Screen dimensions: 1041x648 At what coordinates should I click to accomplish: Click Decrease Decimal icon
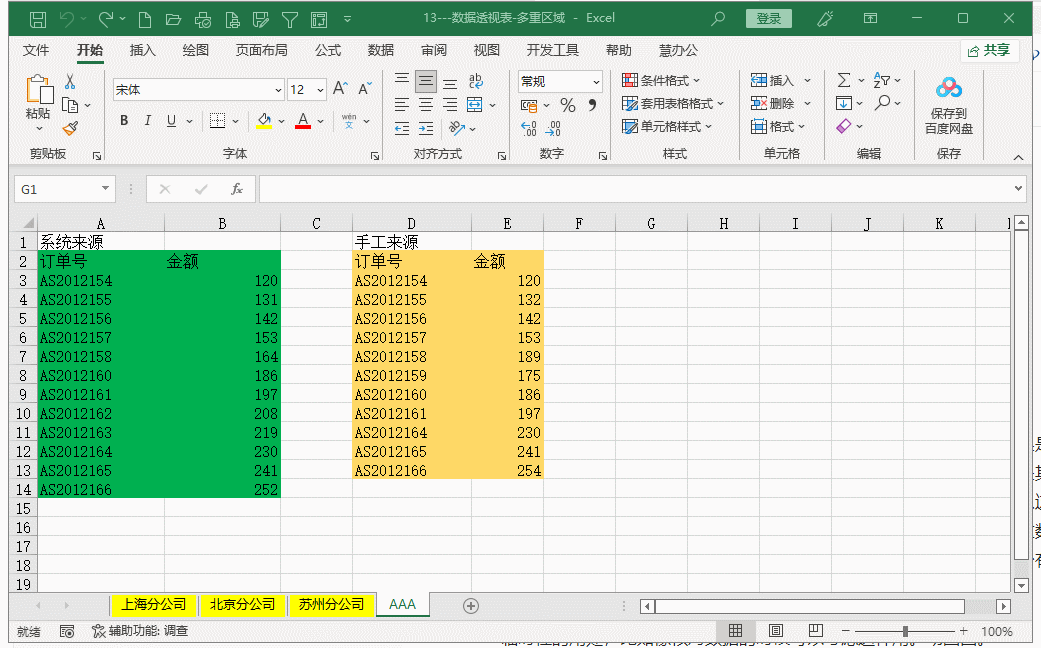553,128
